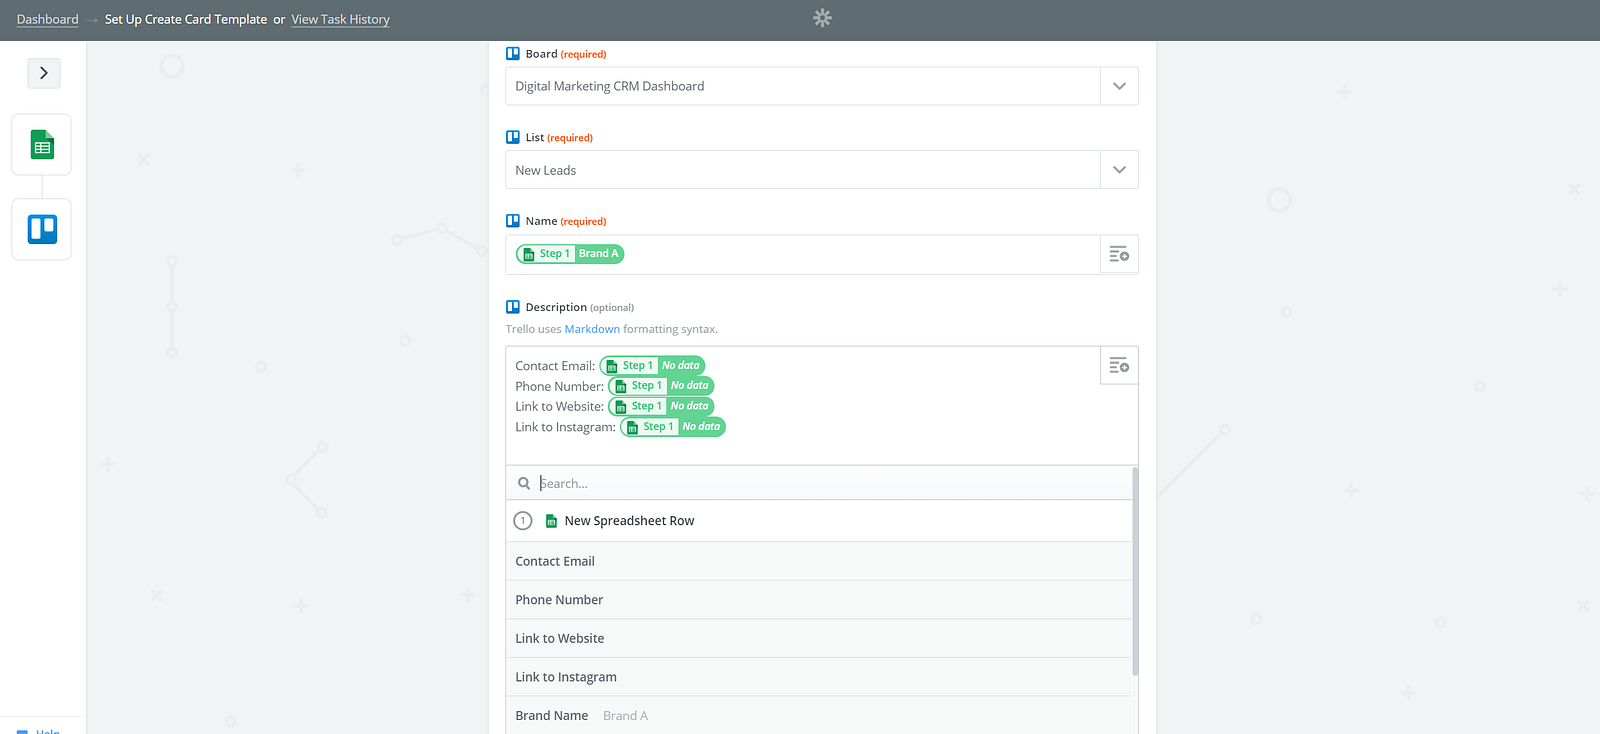Click the Step 1 Brand A pill in Name
Screen dimensions: 1600x734
pyautogui.click(x=570, y=254)
